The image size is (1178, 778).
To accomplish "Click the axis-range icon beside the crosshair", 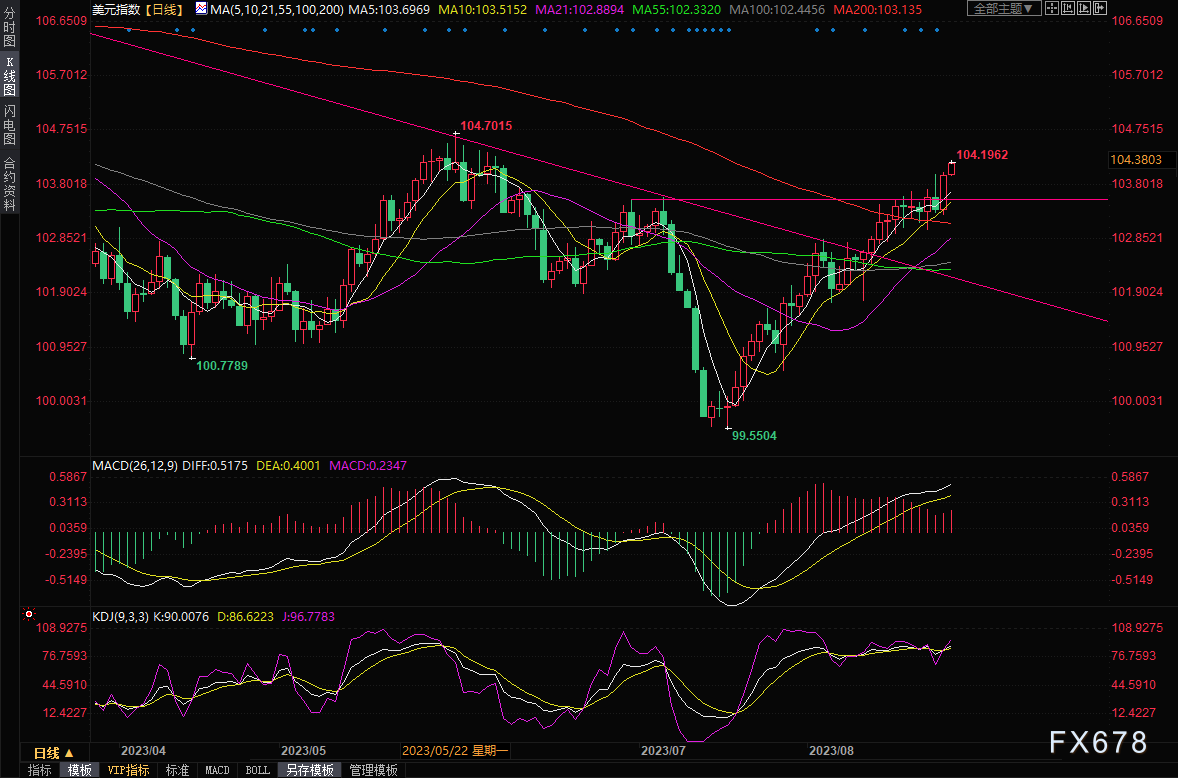I will coord(1068,8).
